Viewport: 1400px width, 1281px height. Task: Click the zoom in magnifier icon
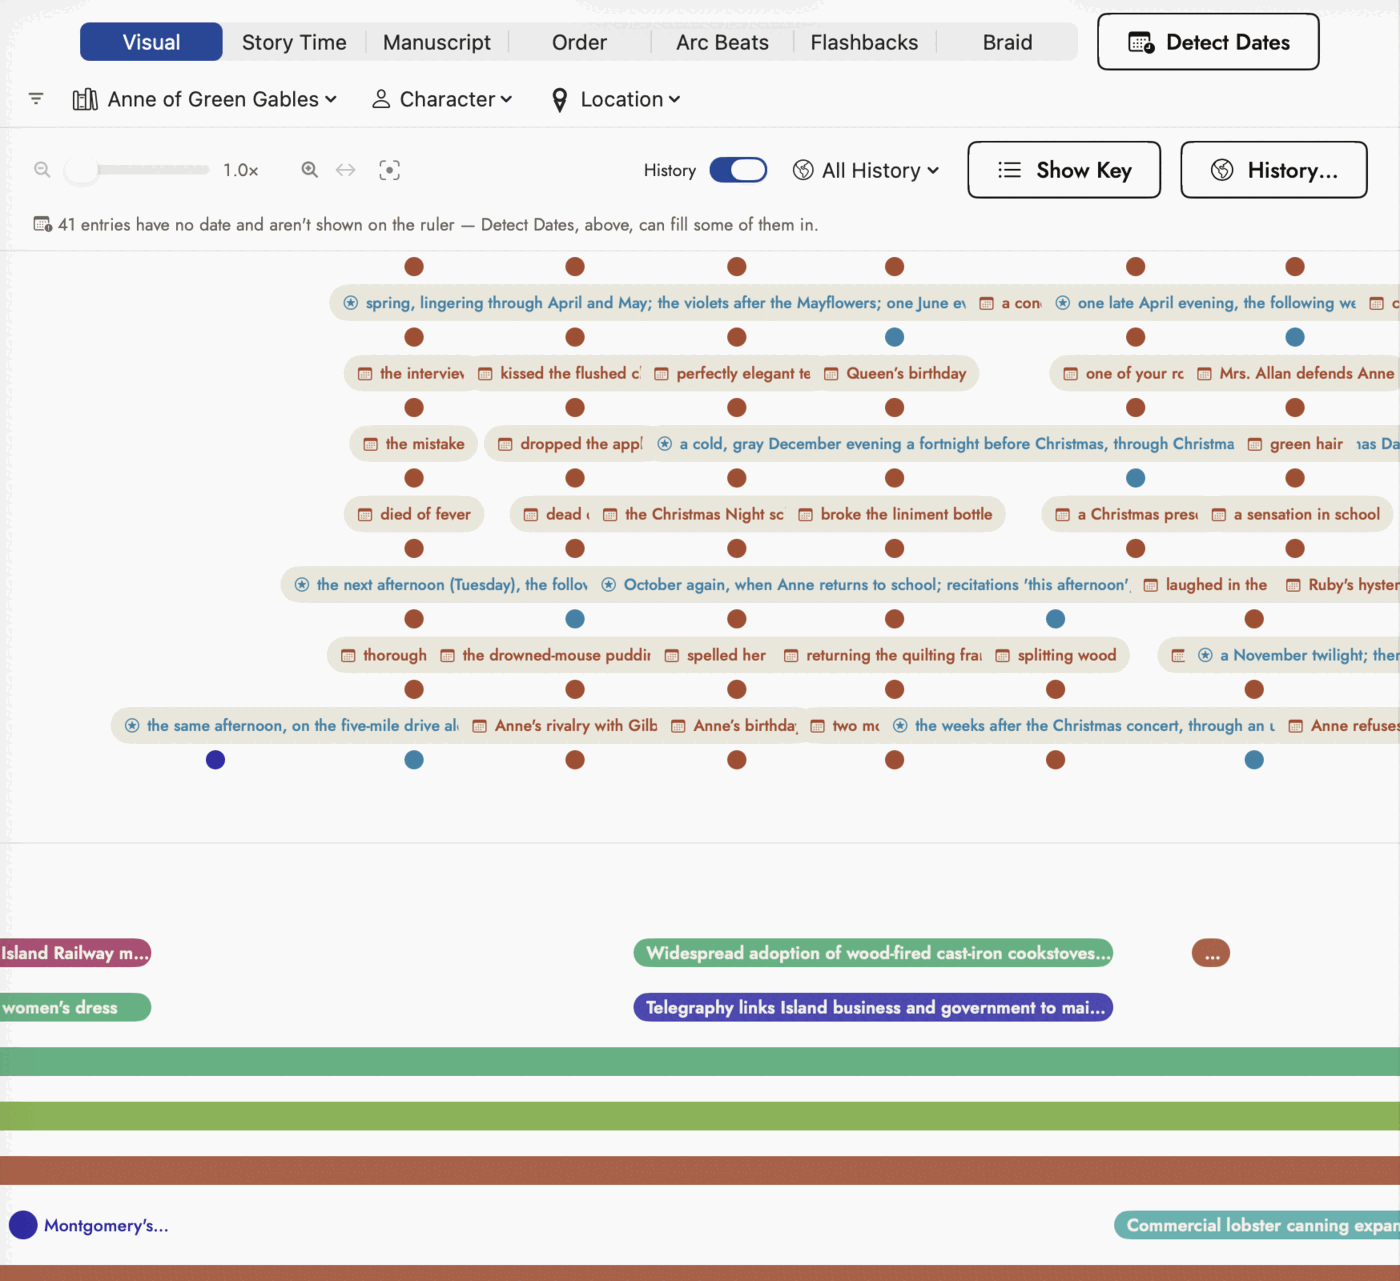[310, 170]
